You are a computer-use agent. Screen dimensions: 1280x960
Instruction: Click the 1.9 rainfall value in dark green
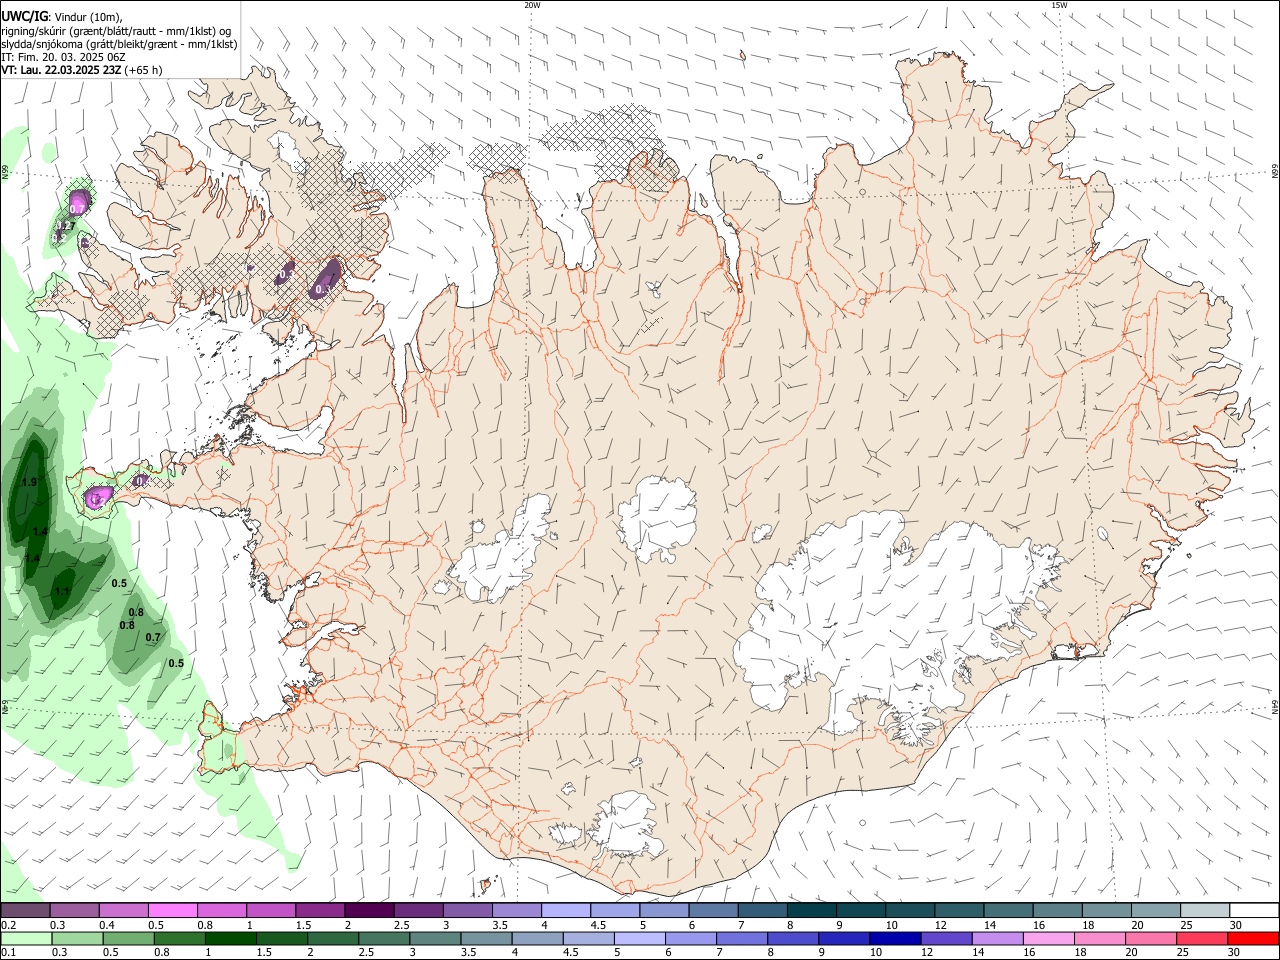pyautogui.click(x=29, y=482)
